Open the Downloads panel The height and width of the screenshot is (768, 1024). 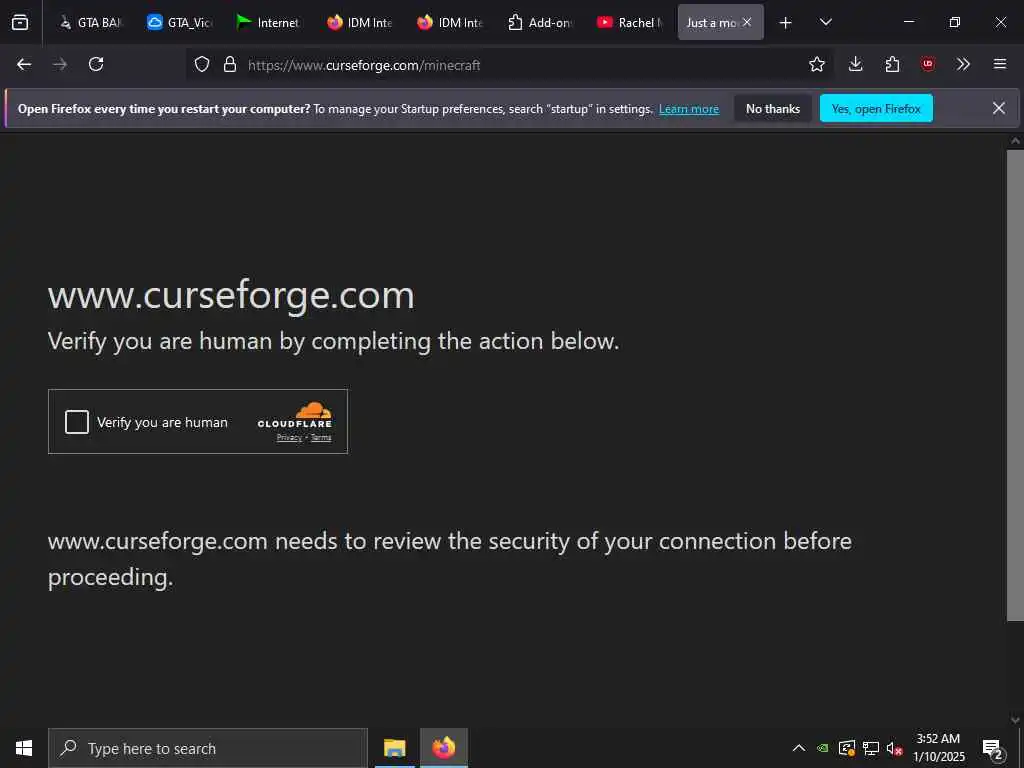[x=856, y=64]
